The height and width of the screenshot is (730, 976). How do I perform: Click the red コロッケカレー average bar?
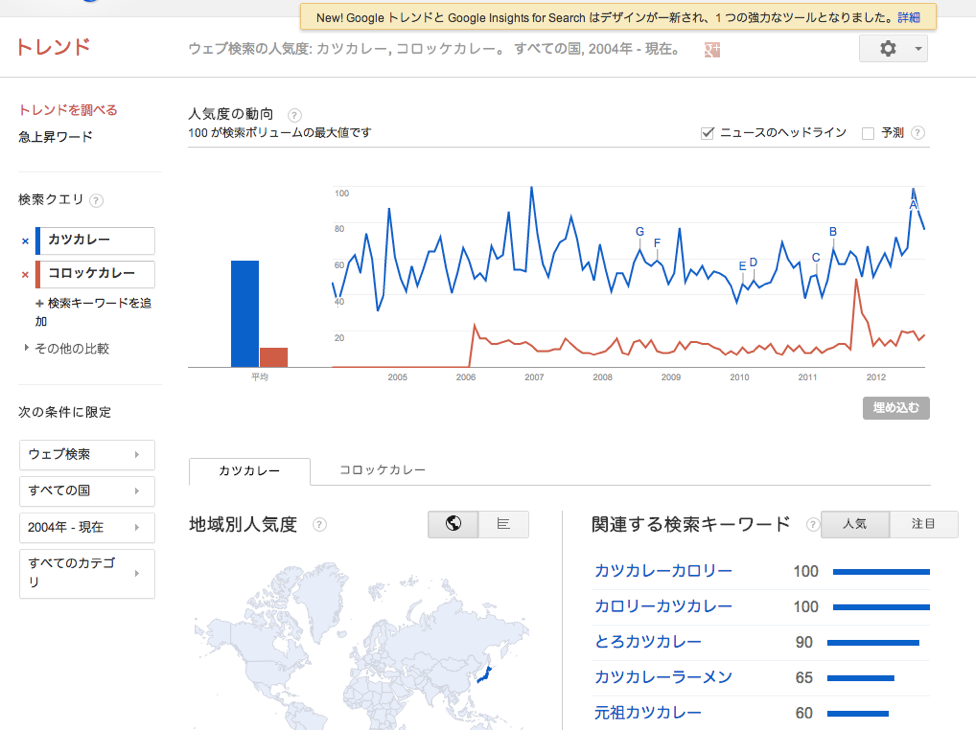(x=274, y=358)
